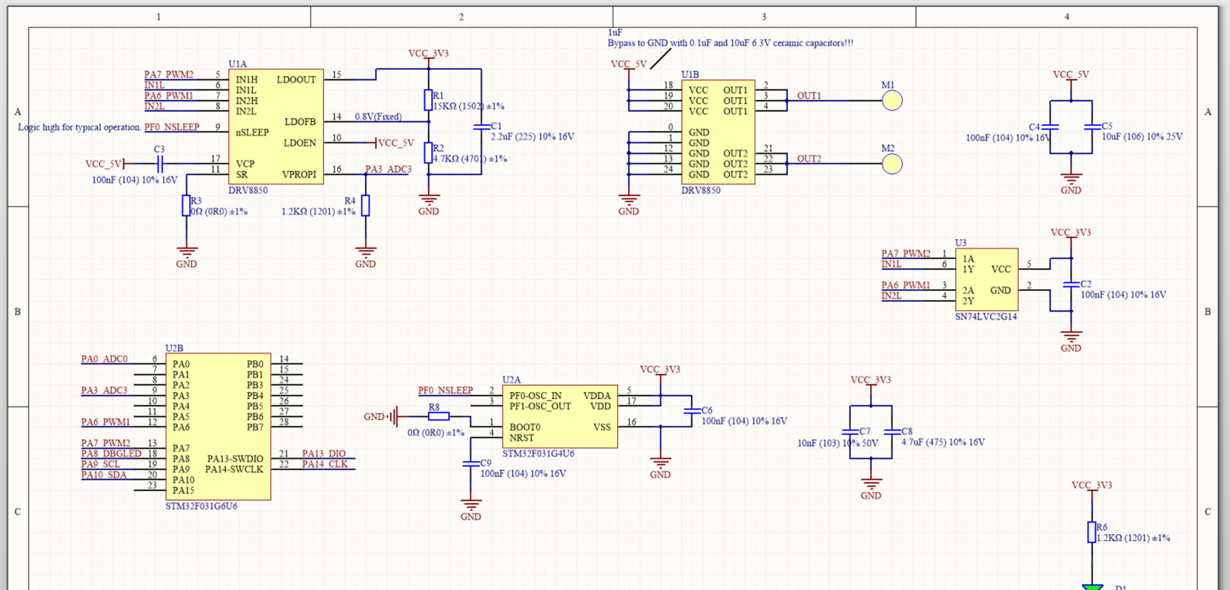Select the C3 capacitor designator
Viewport: 1230px width, 590px height.
click(159, 149)
